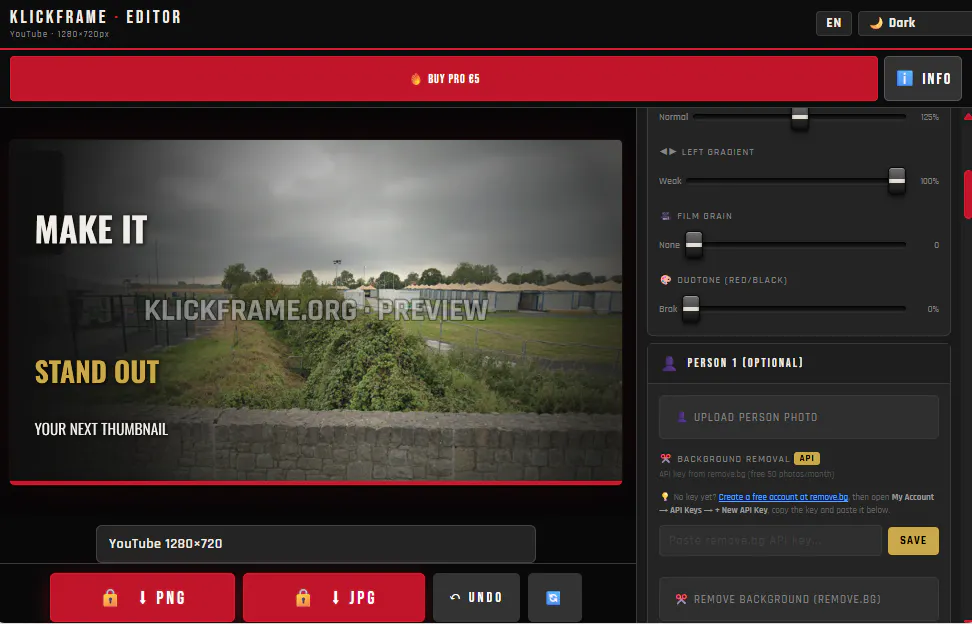This screenshot has height=624, width=972.
Task: Click the lightbulb hint icon
Action: coord(665,497)
